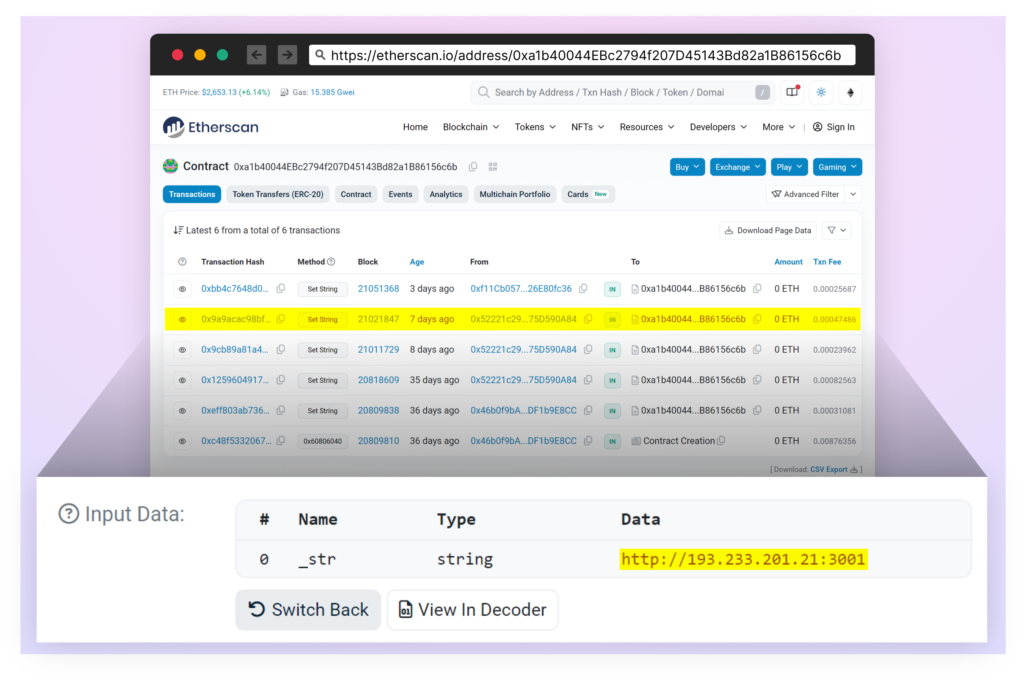Show the QR code icon beside contract address
1024x682 pixels.
tap(493, 167)
